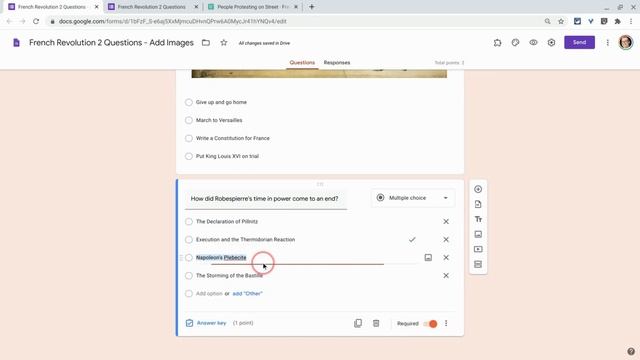
Task: Click the Help question mark icon
Action: [631, 351]
